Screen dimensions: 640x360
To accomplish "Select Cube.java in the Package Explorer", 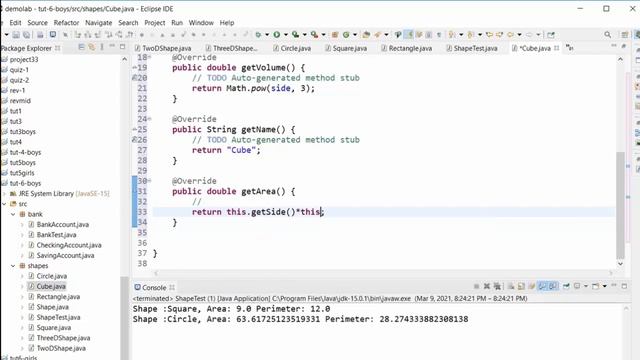I will 51,286.
